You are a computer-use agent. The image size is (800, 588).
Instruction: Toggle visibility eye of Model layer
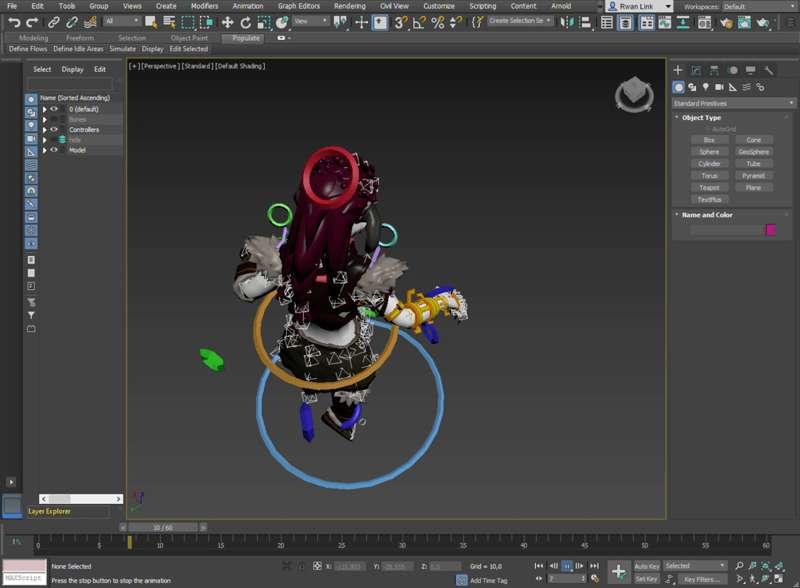(x=54, y=150)
